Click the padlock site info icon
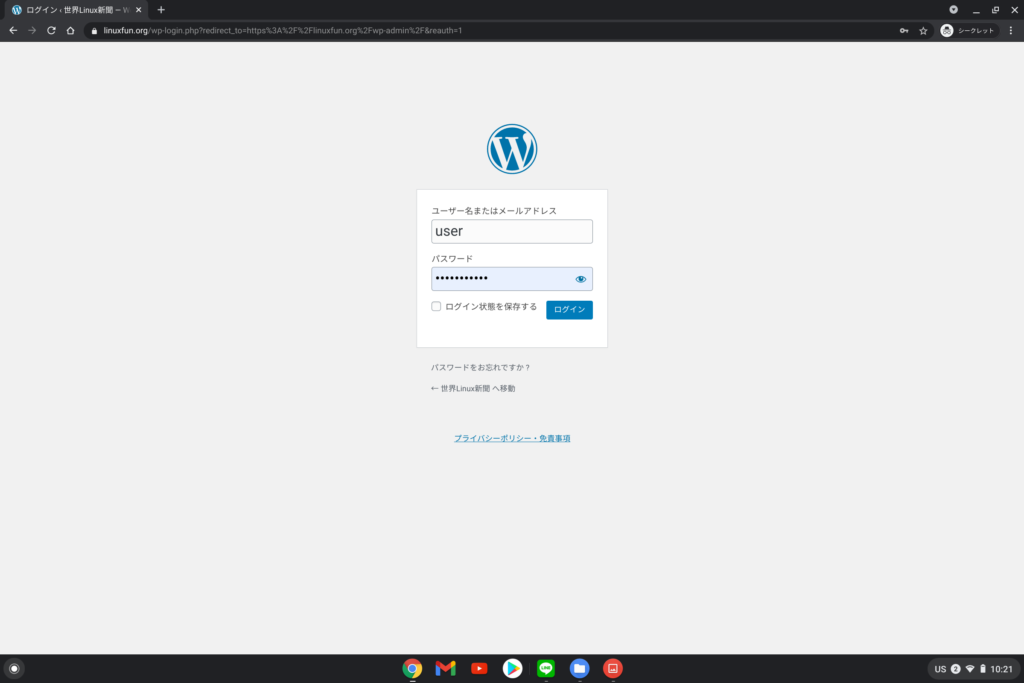Image resolution: width=1024 pixels, height=683 pixels. tap(94, 31)
